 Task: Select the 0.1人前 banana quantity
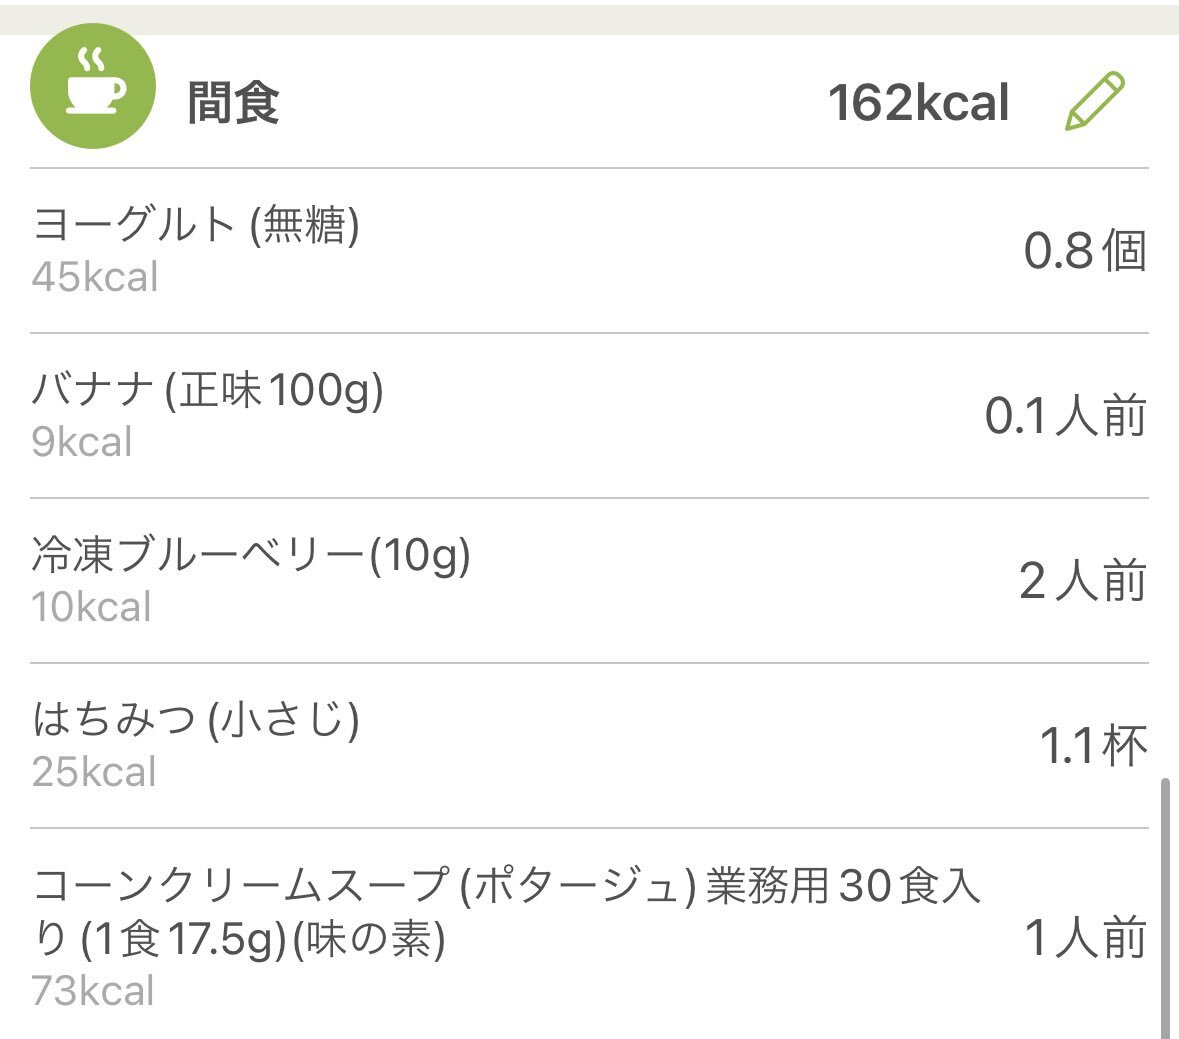coord(1065,415)
